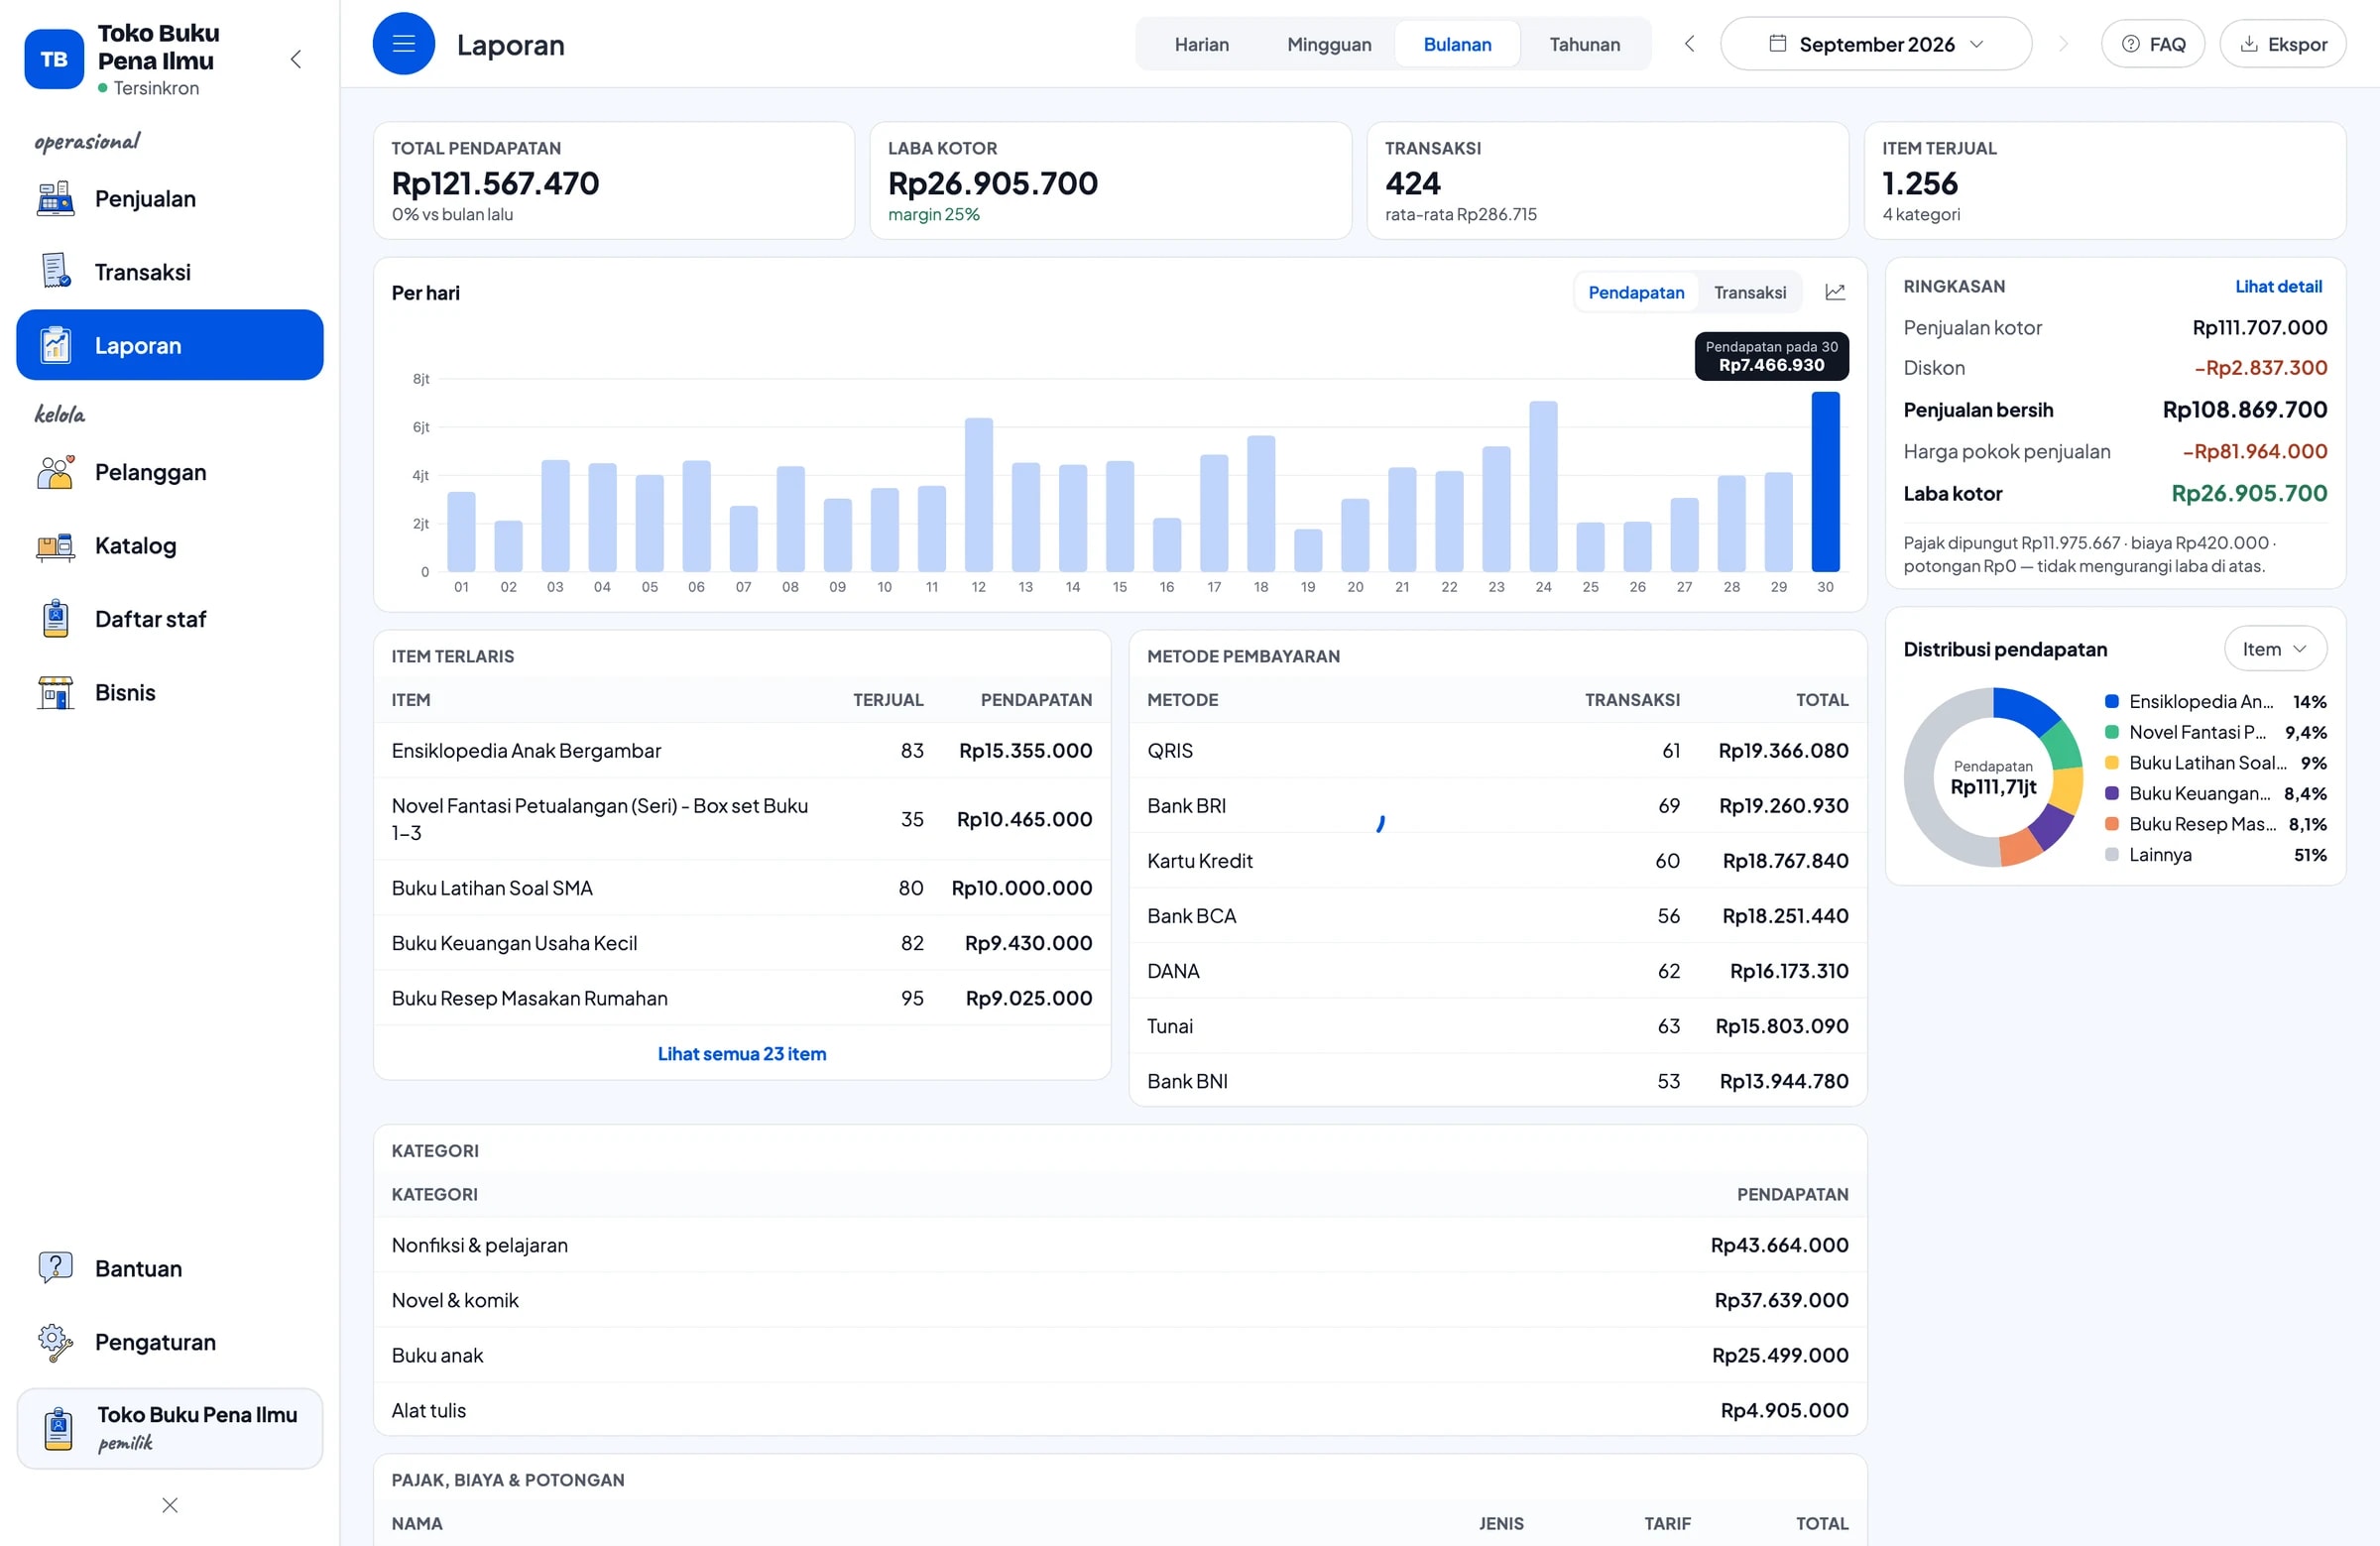This screenshot has height=1546, width=2380.
Task: Click the Alat tulis category row
Action: tap(1120, 1410)
